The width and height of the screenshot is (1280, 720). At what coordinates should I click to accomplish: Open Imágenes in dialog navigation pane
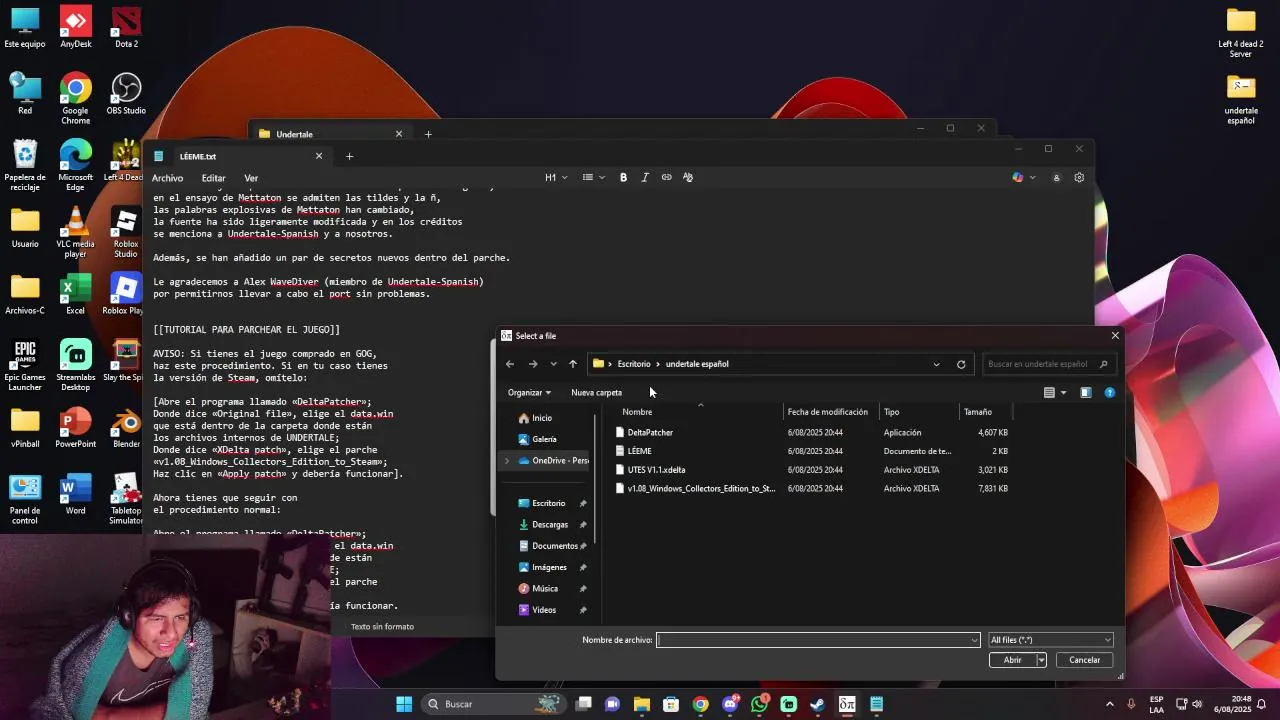pos(549,568)
